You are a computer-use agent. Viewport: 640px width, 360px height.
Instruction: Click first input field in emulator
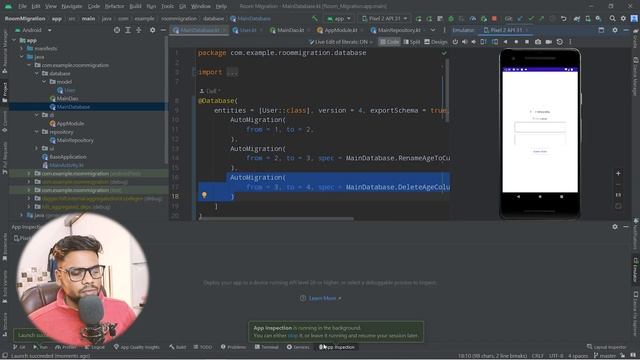pyautogui.click(x=540, y=127)
